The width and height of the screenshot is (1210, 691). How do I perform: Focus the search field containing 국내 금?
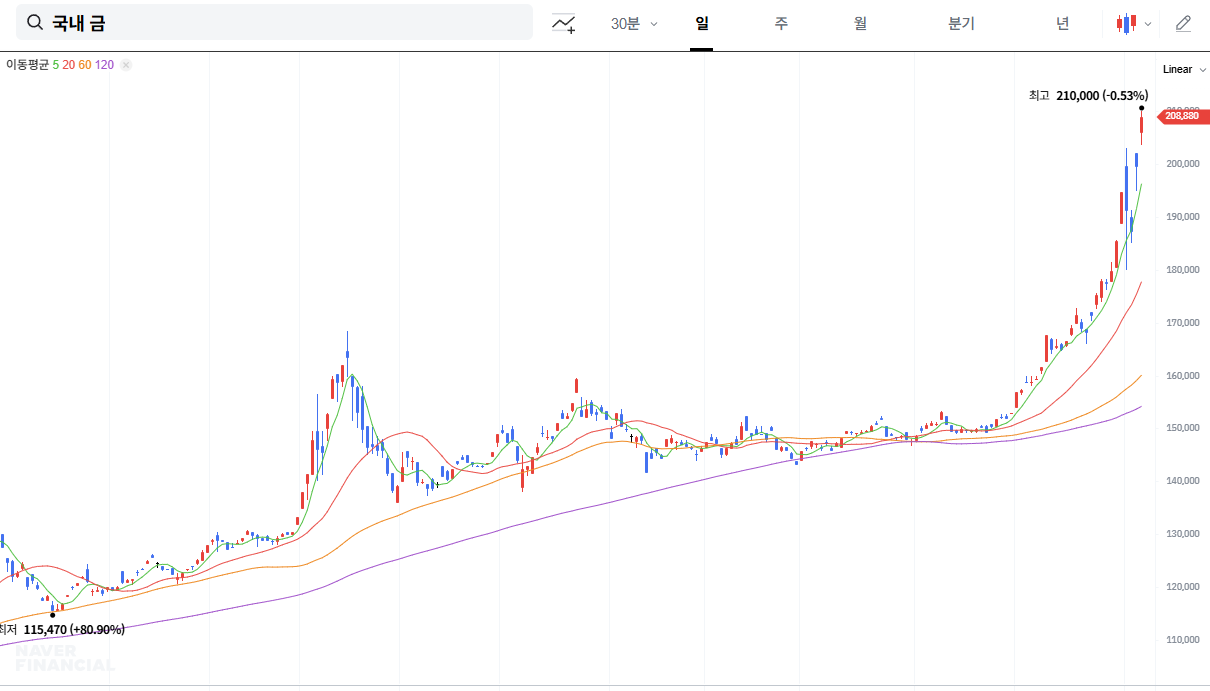tap(290, 23)
